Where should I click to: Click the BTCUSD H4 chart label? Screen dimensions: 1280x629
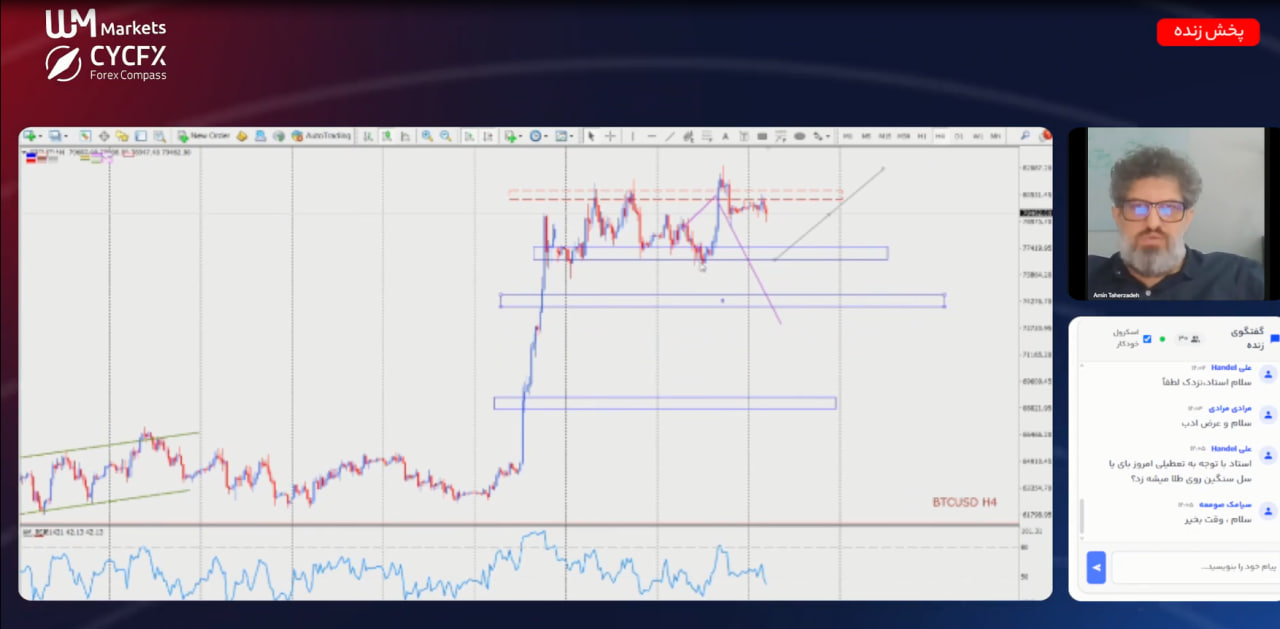964,502
